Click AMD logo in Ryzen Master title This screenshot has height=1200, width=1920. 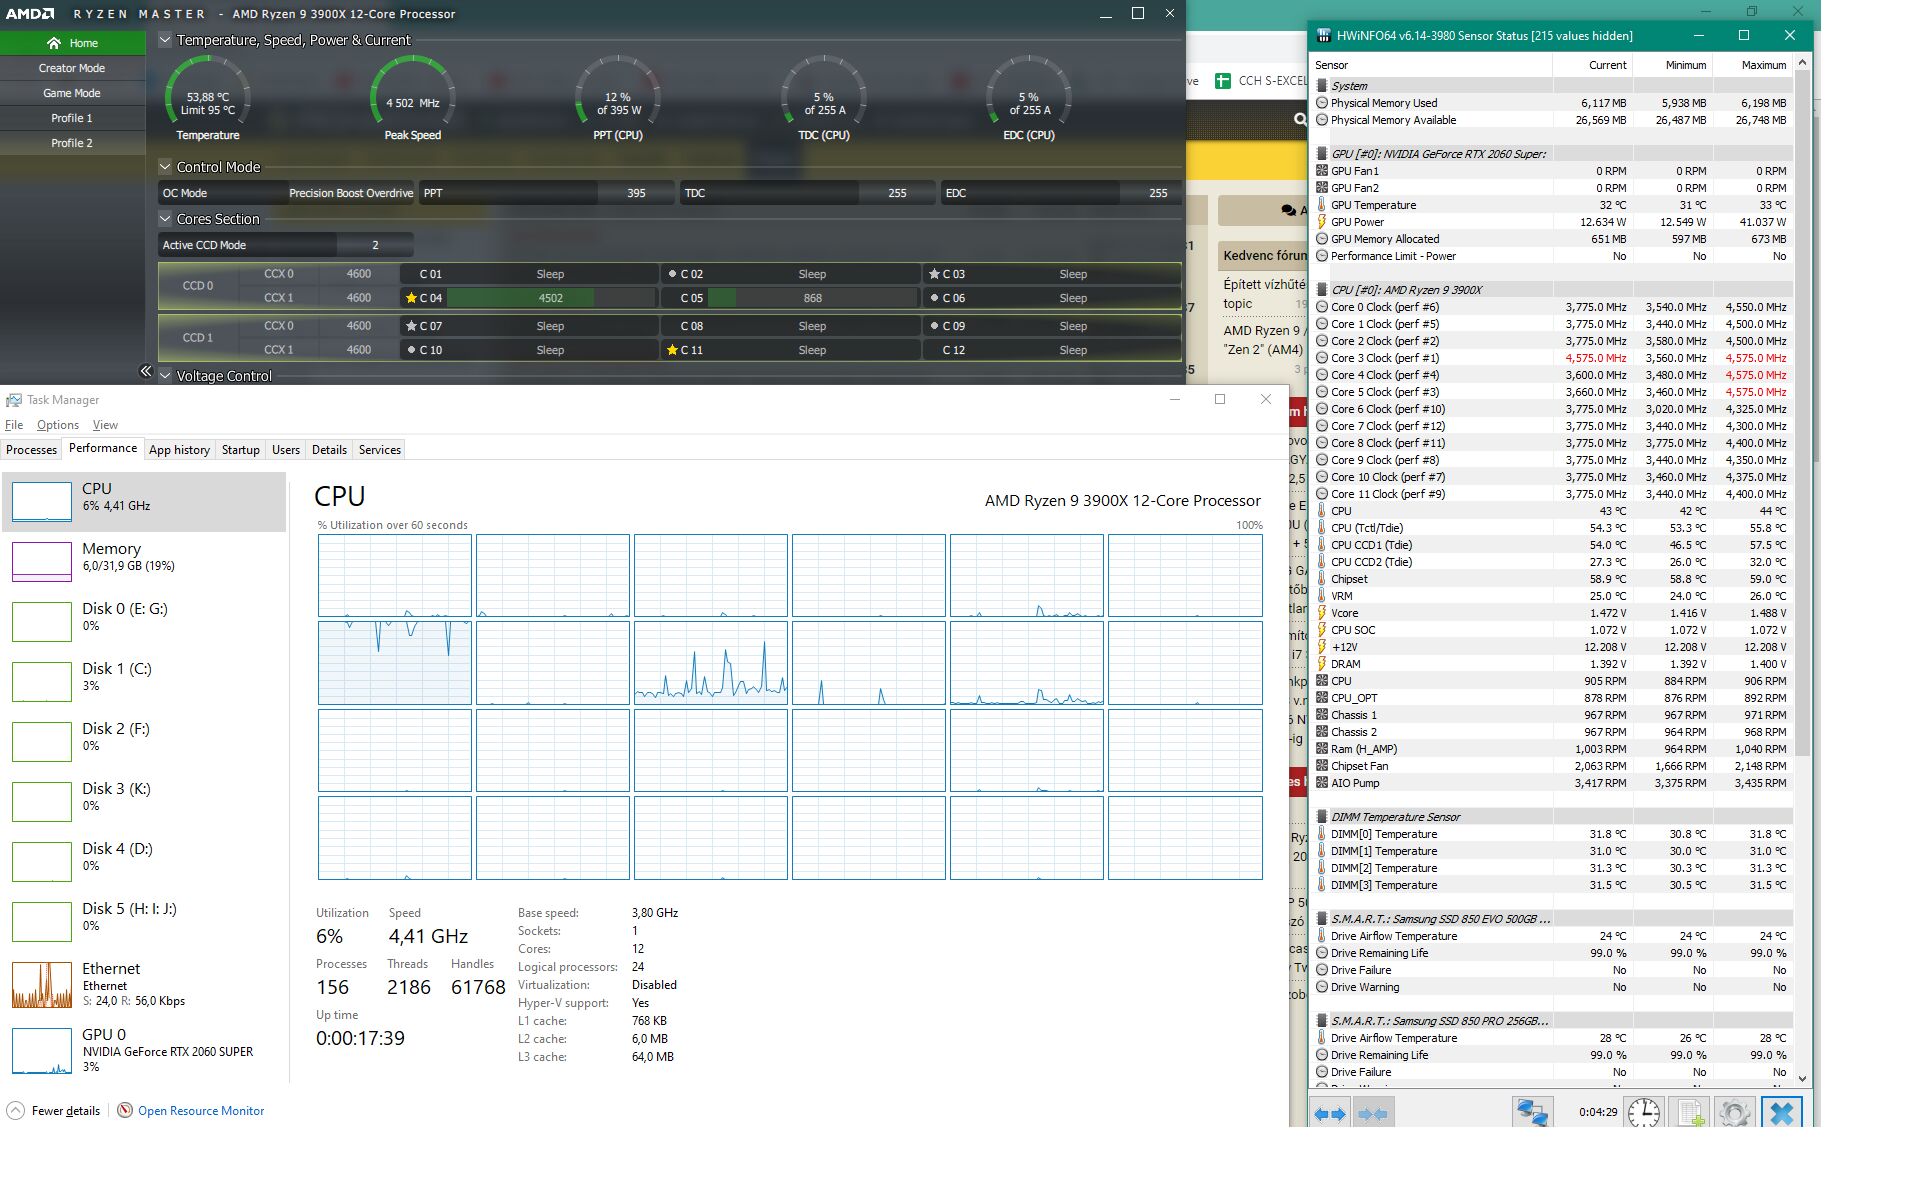pyautogui.click(x=30, y=14)
